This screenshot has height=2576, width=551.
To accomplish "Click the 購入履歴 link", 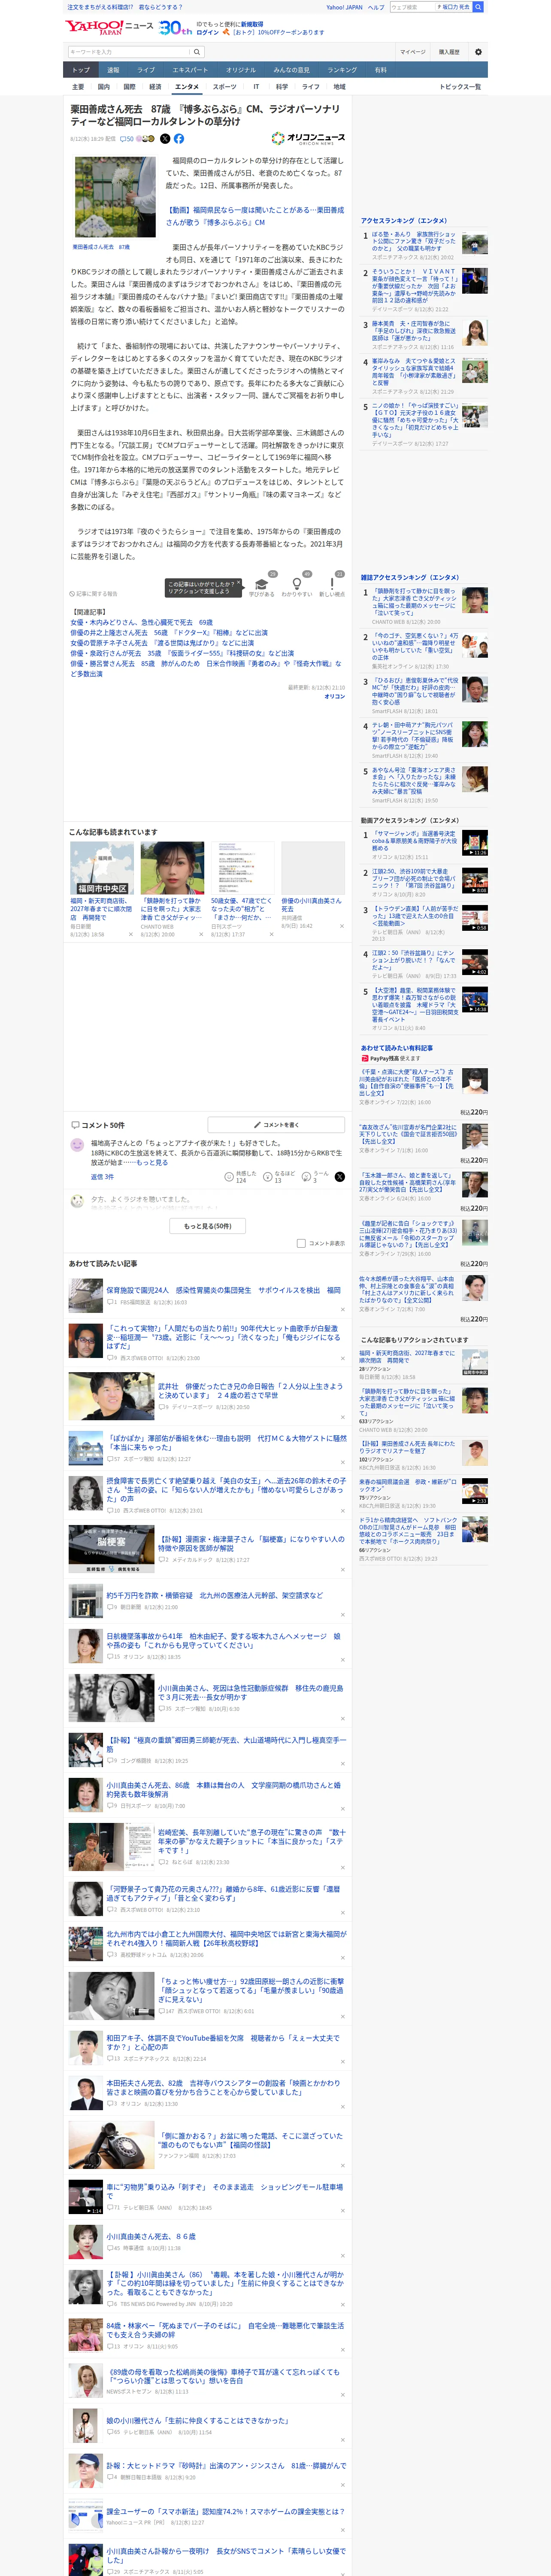I will click(x=449, y=52).
